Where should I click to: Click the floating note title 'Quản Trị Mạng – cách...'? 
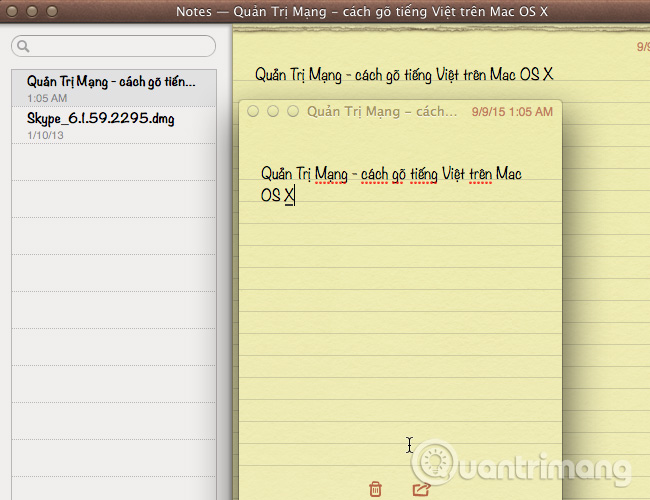click(382, 112)
